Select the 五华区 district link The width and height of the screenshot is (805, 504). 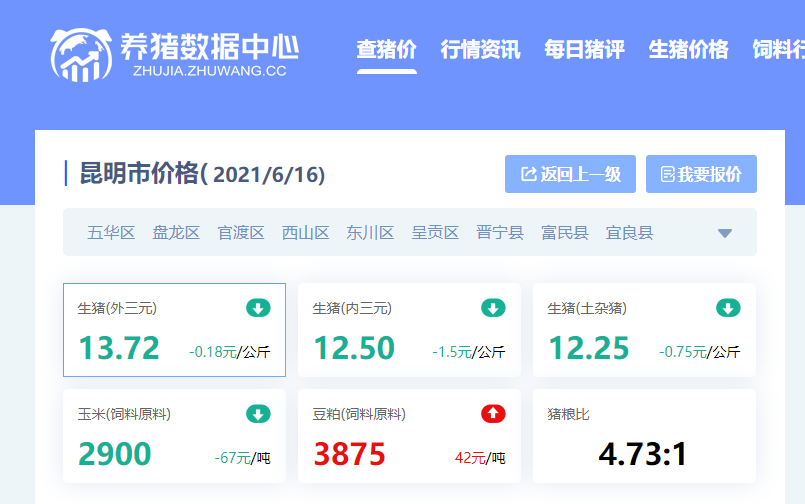(111, 233)
